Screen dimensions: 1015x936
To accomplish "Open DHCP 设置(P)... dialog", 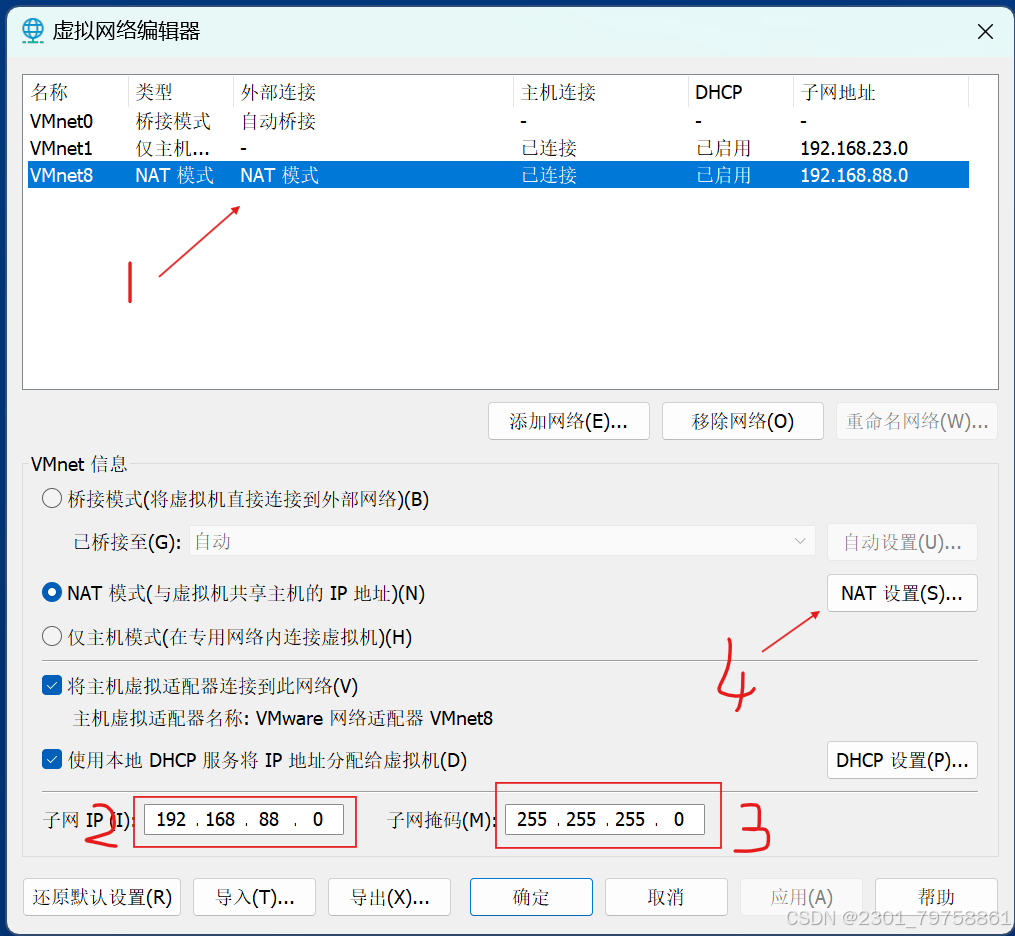I will (902, 760).
